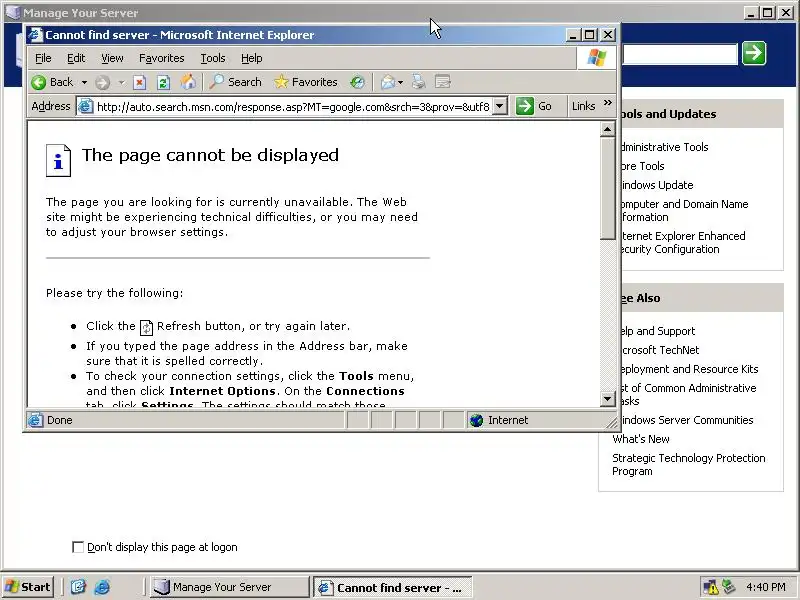Click the security alert shield tray icon

[x=710, y=587]
